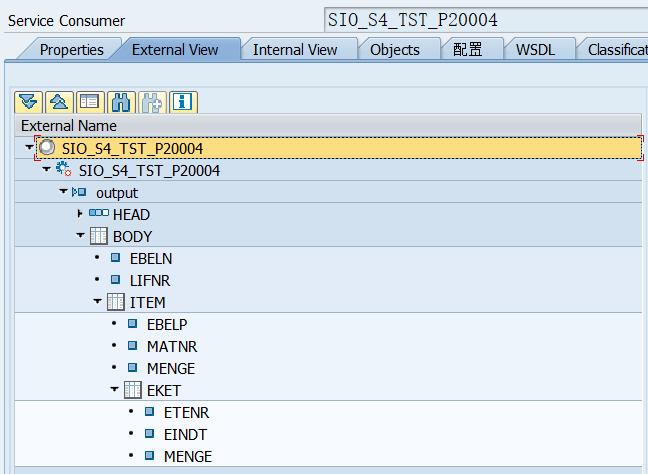Expand the HEAD node
This screenshot has height=474, width=648.
80,214
